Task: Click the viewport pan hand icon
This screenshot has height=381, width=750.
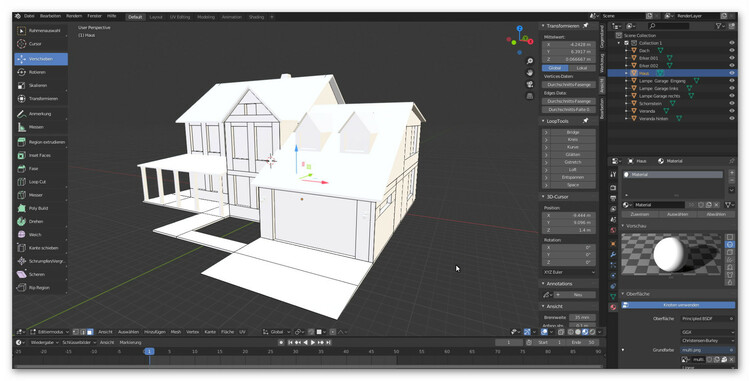Action: pos(529,73)
